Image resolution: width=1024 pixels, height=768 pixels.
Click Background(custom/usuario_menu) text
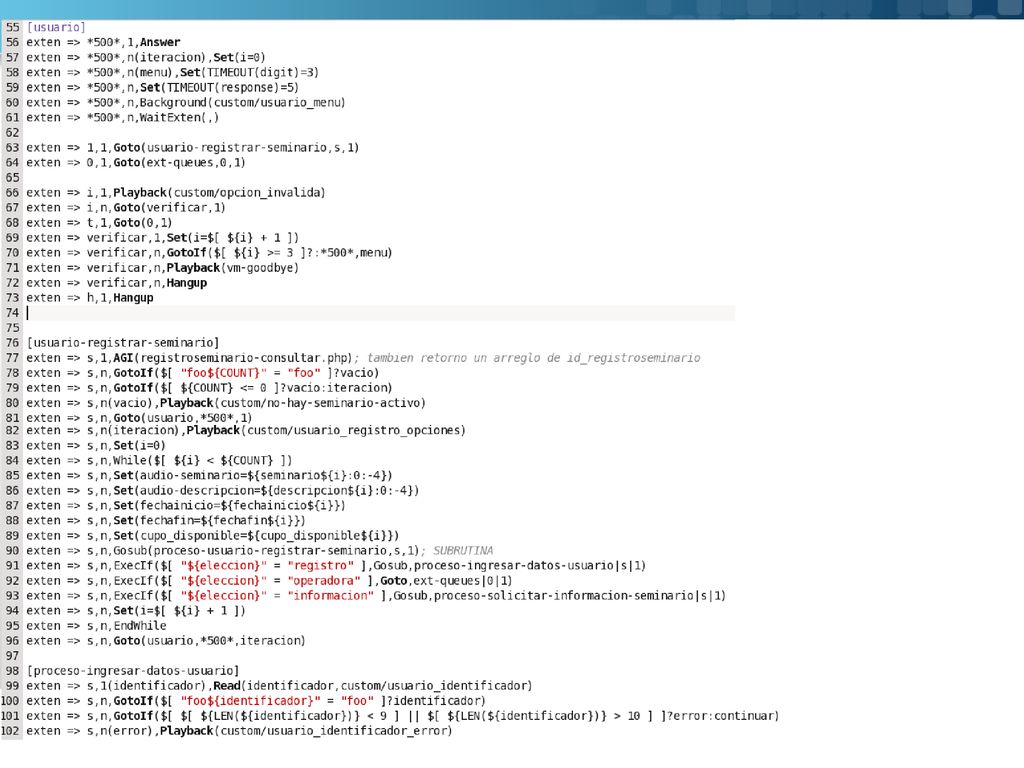coord(242,103)
